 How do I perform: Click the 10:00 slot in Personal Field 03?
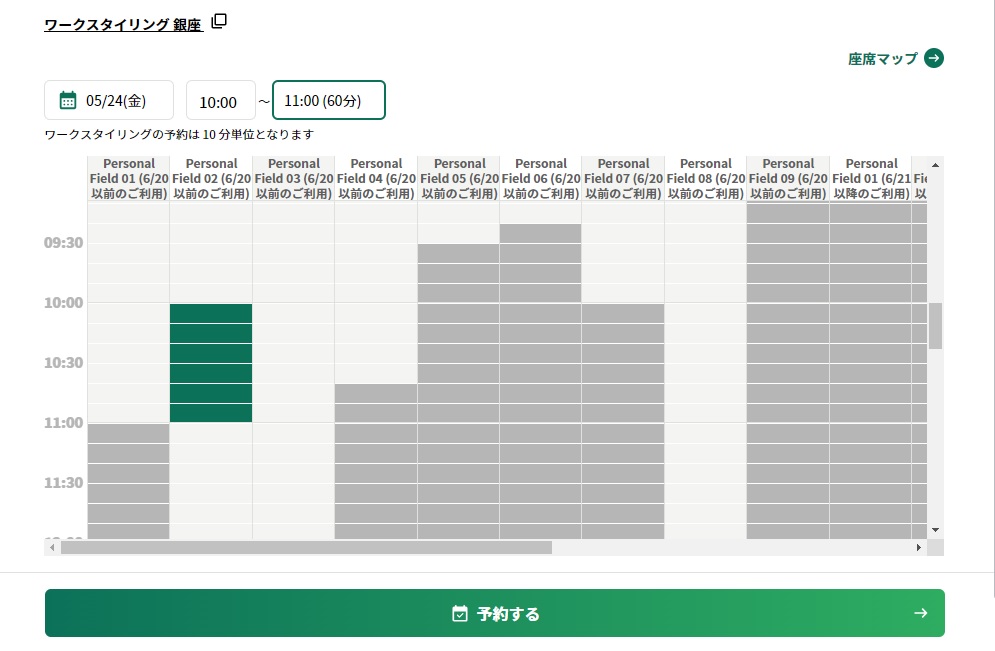click(294, 313)
